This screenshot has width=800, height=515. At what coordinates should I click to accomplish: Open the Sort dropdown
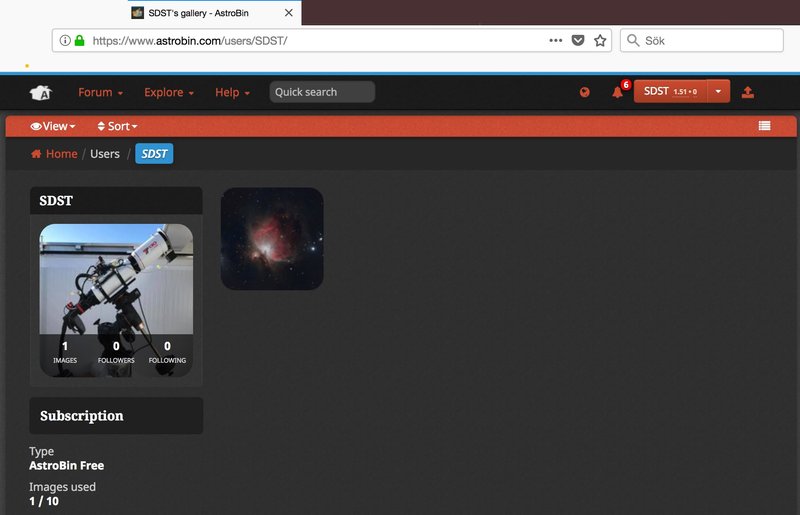(117, 126)
